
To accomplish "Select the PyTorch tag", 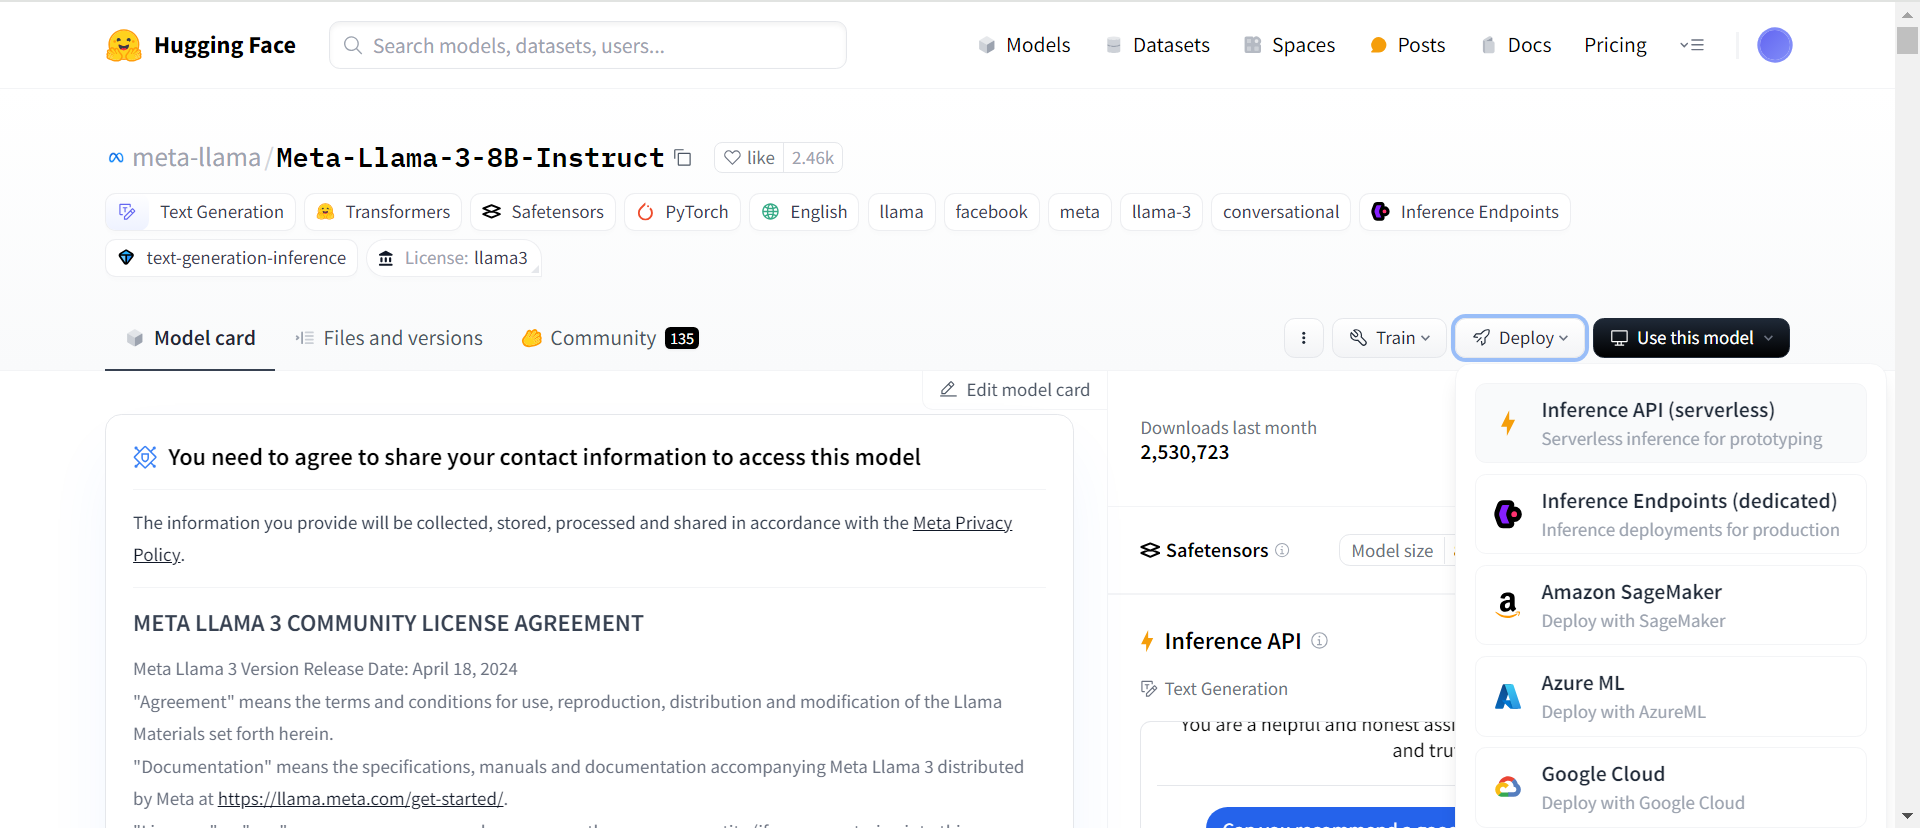I will click(x=682, y=212).
